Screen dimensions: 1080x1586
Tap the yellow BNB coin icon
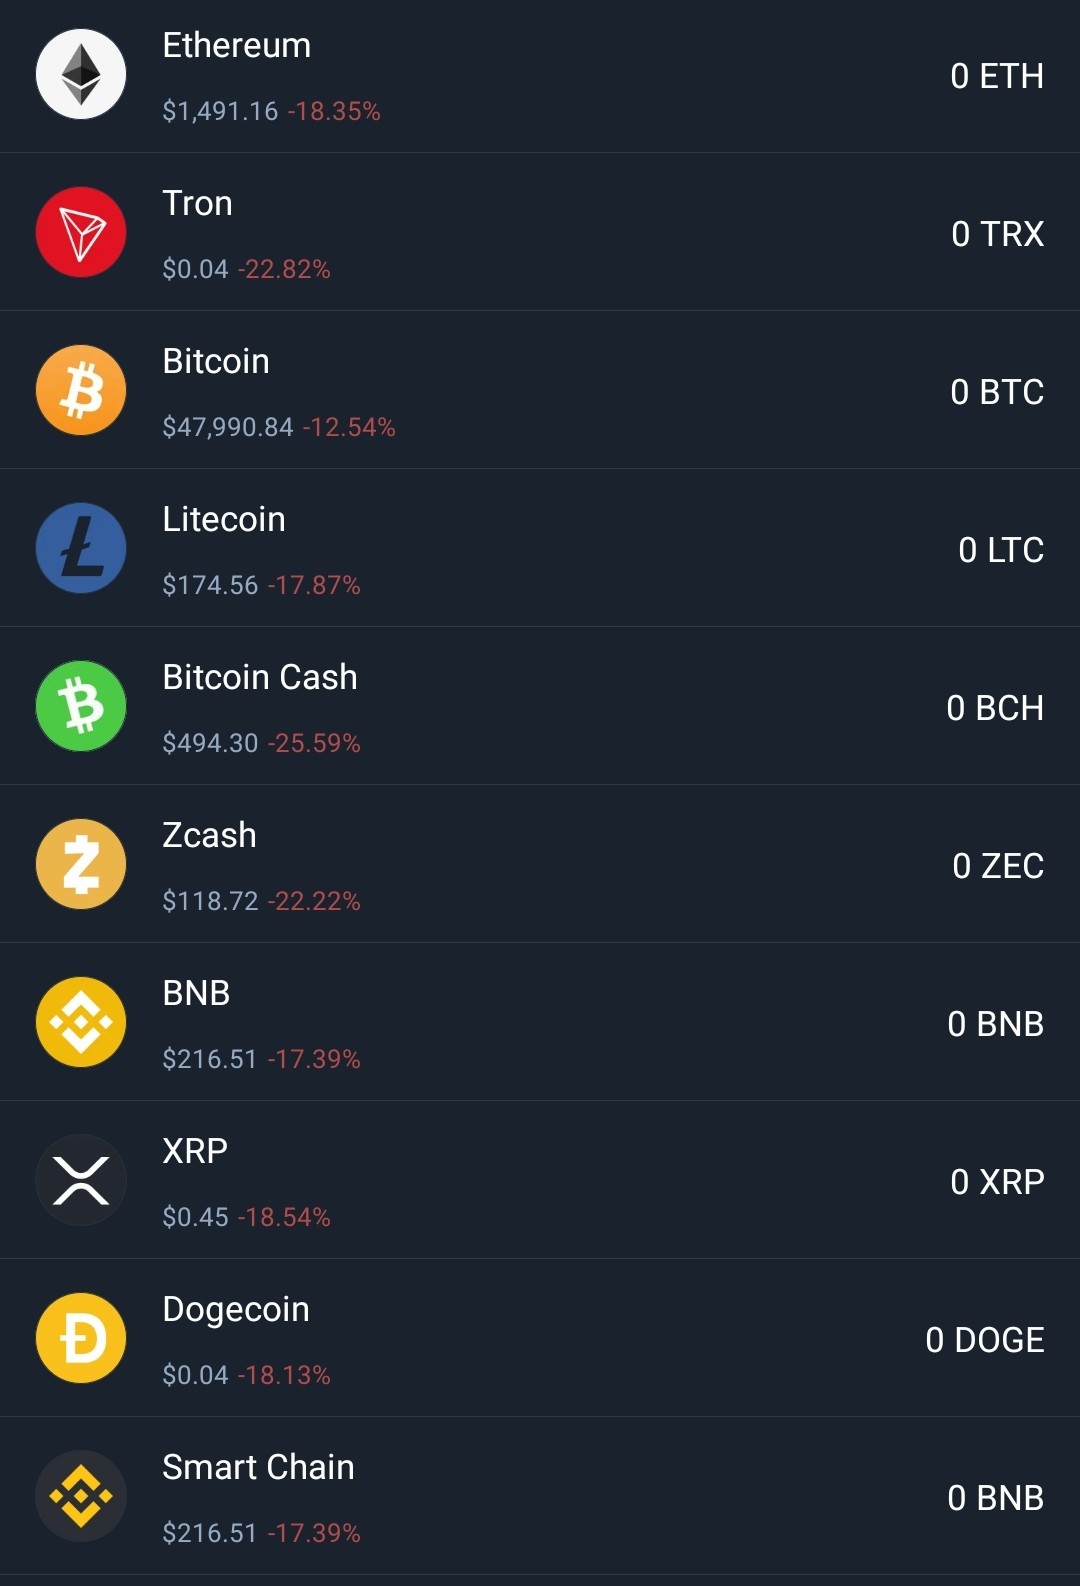coord(81,1023)
